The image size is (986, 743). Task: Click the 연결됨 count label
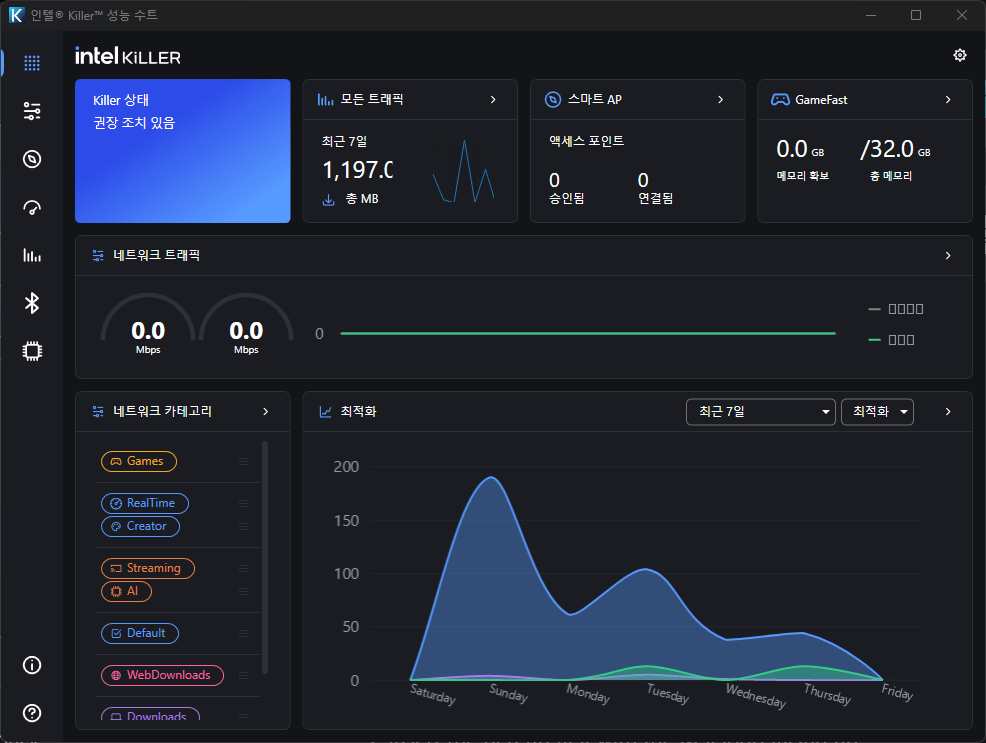coord(655,199)
